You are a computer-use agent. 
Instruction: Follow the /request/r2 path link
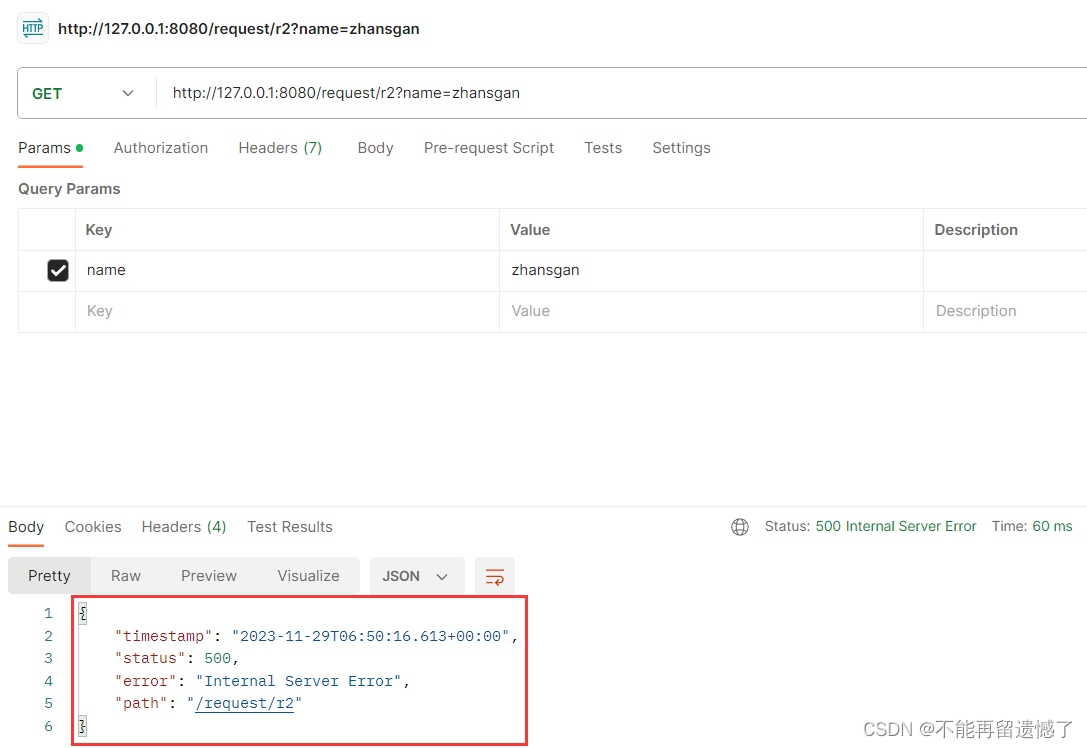click(245, 704)
